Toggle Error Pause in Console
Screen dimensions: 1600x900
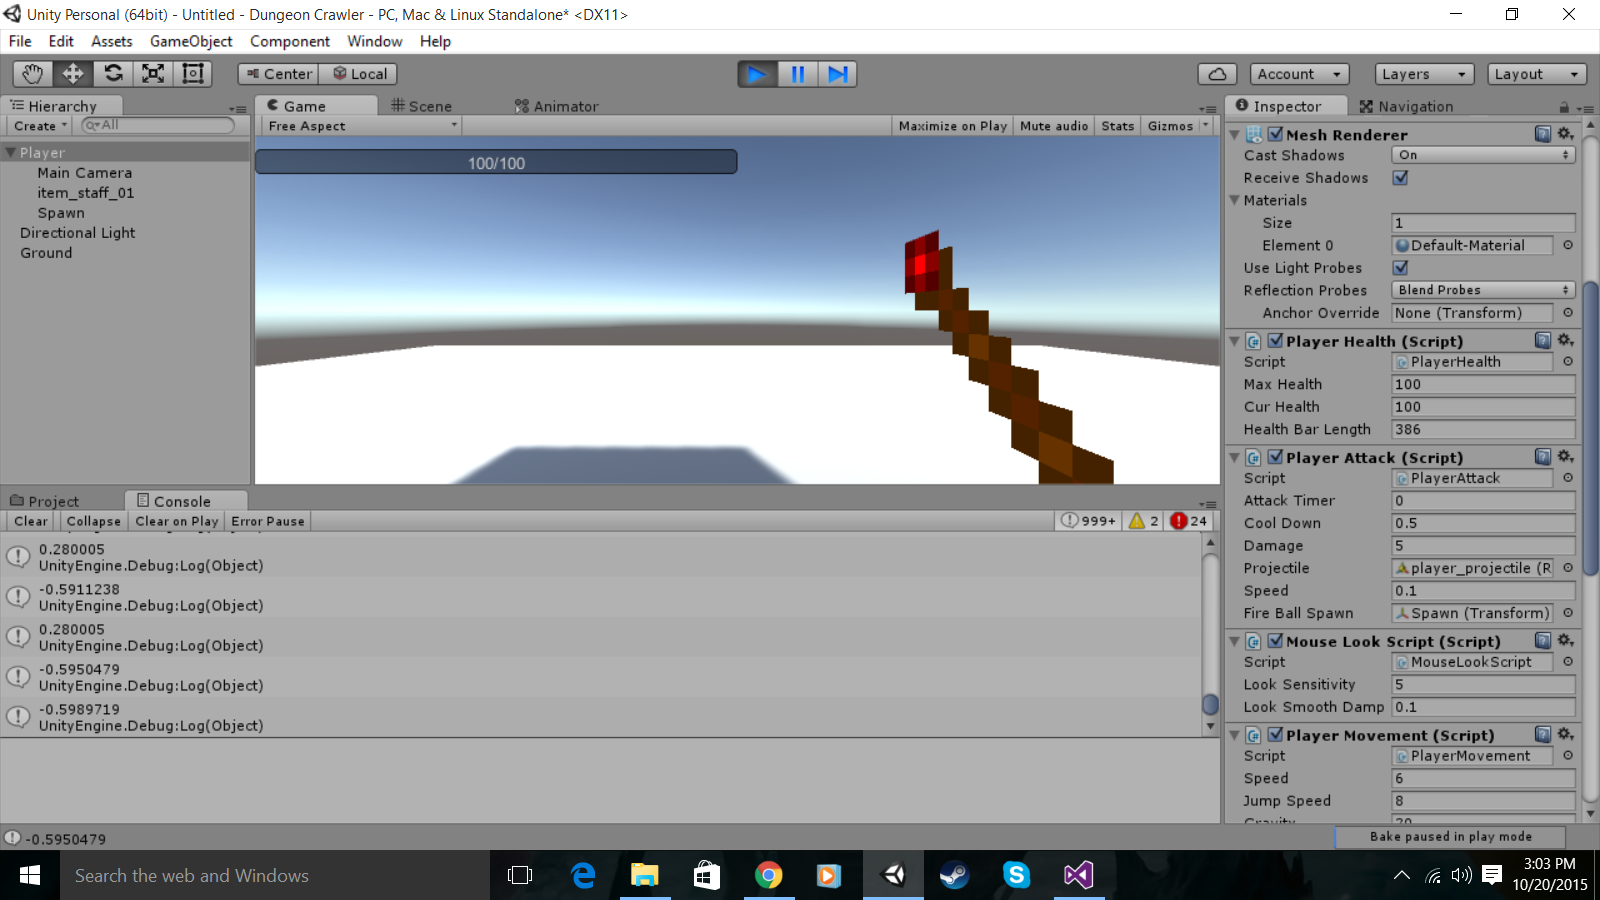[x=268, y=521]
